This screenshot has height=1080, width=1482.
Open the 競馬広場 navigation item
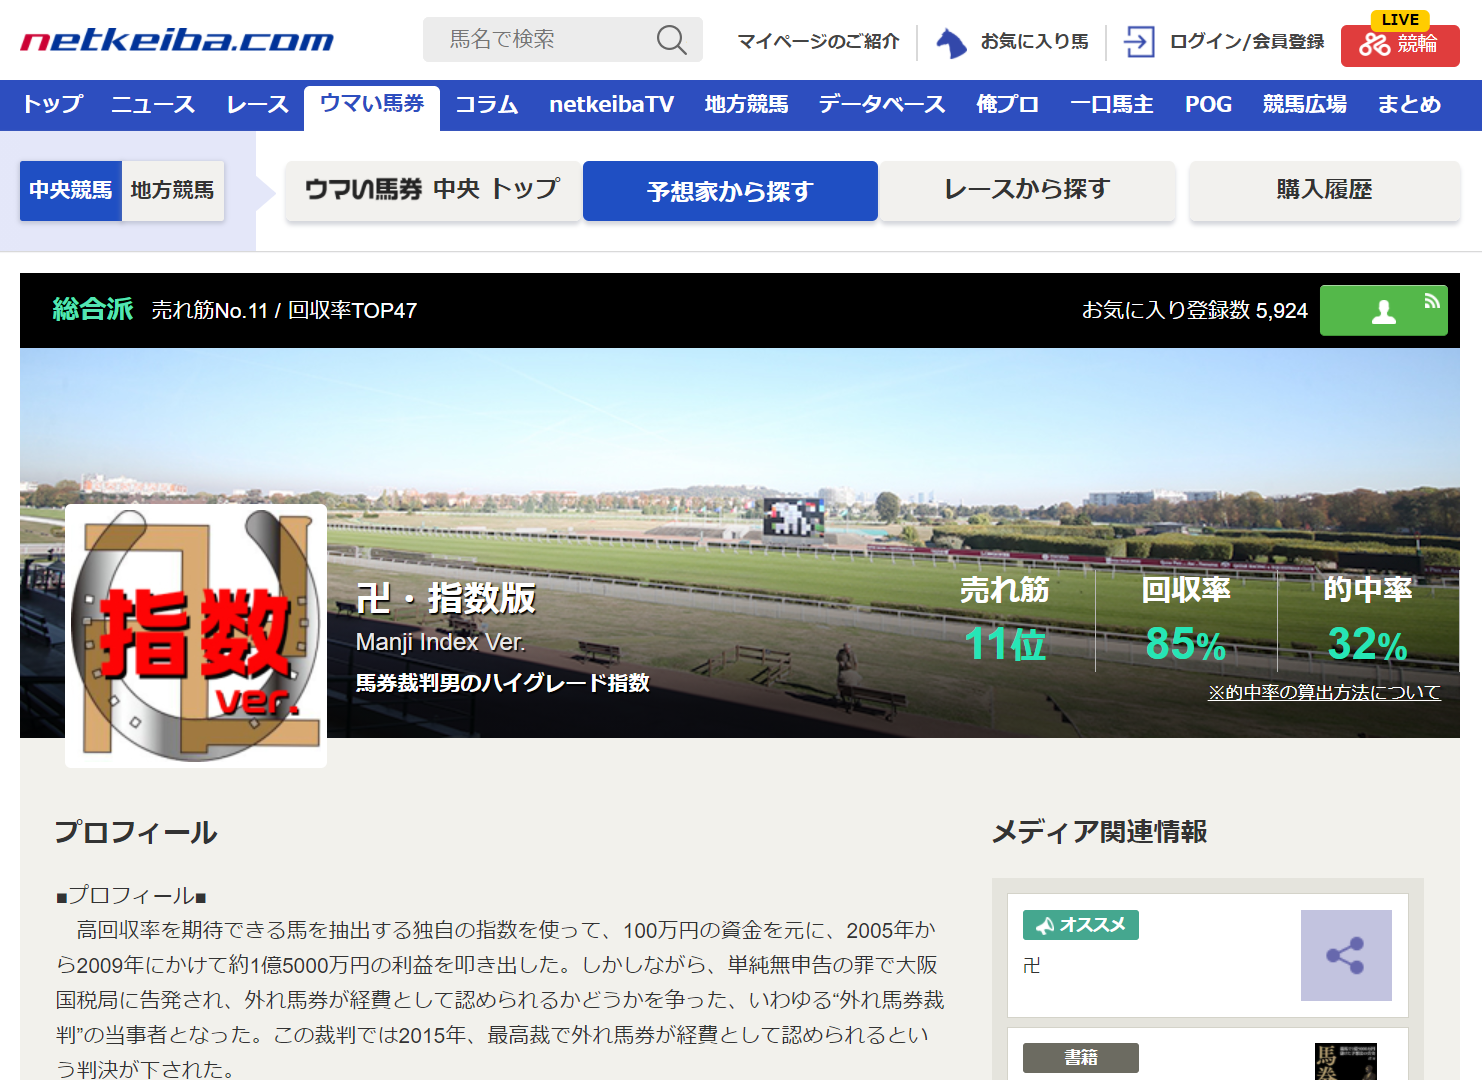click(1304, 104)
